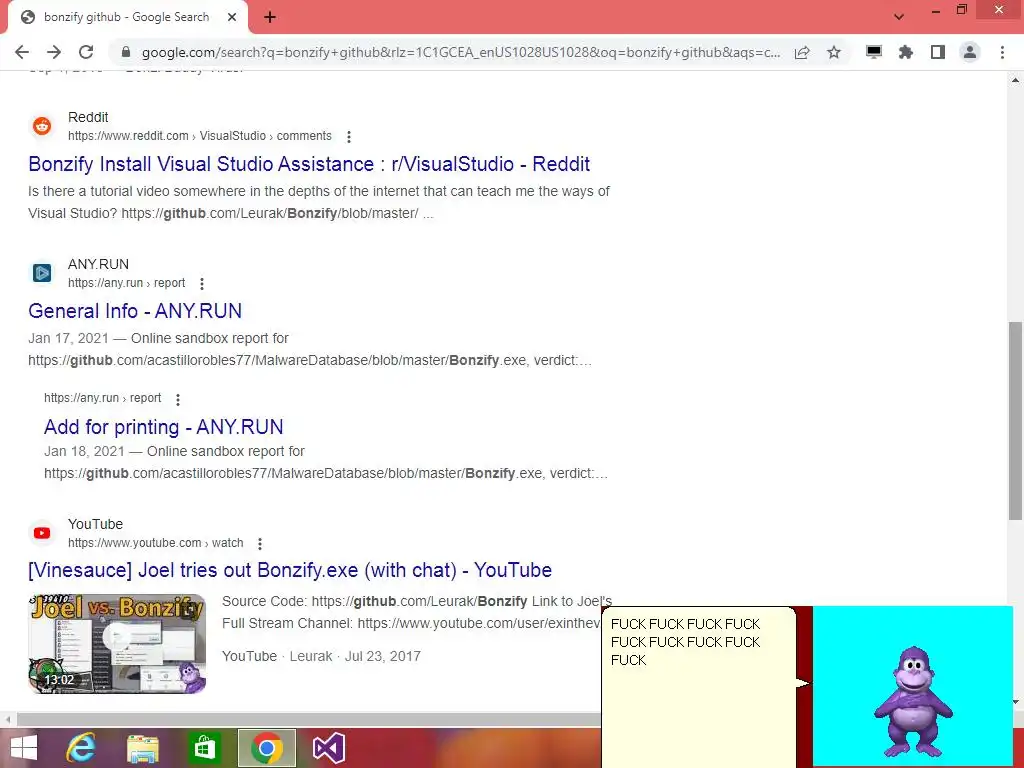
Task: Click the Reddit site name
Action: coord(88,118)
